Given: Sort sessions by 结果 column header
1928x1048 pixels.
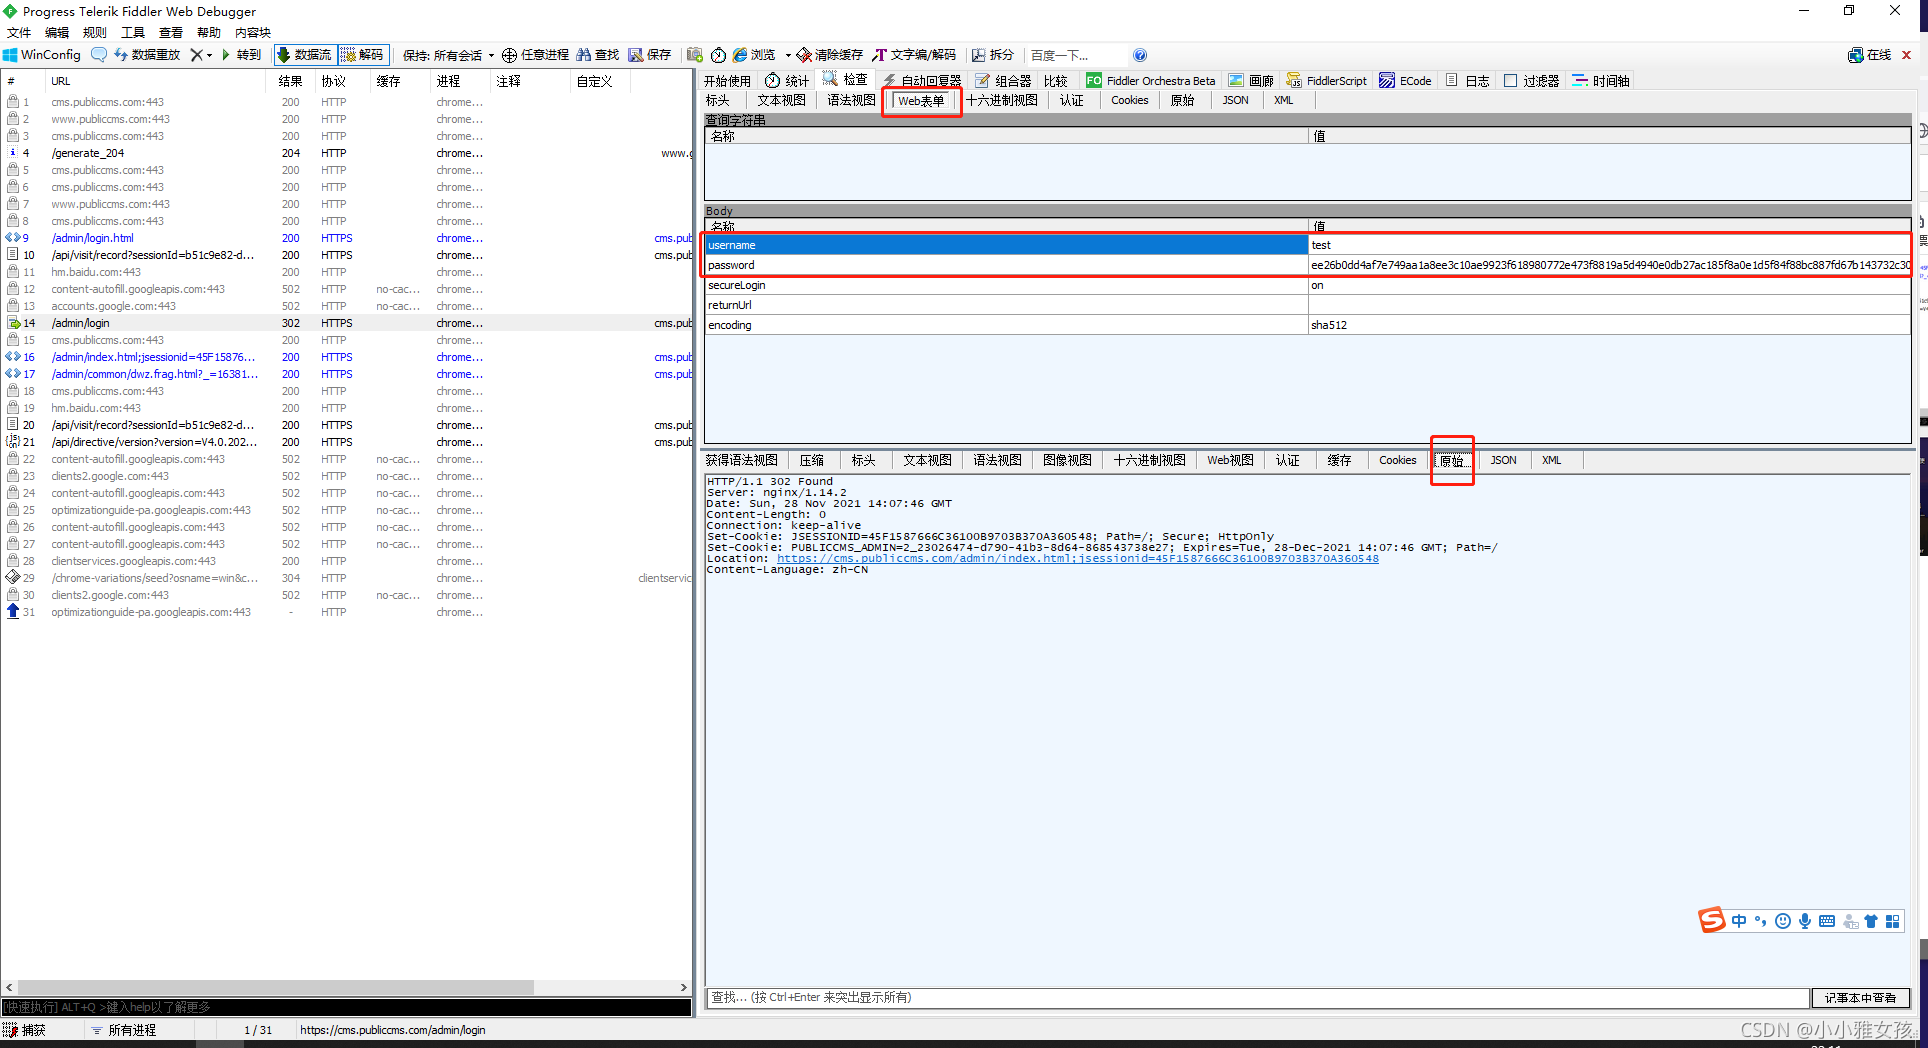Looking at the screenshot, I should [x=291, y=82].
